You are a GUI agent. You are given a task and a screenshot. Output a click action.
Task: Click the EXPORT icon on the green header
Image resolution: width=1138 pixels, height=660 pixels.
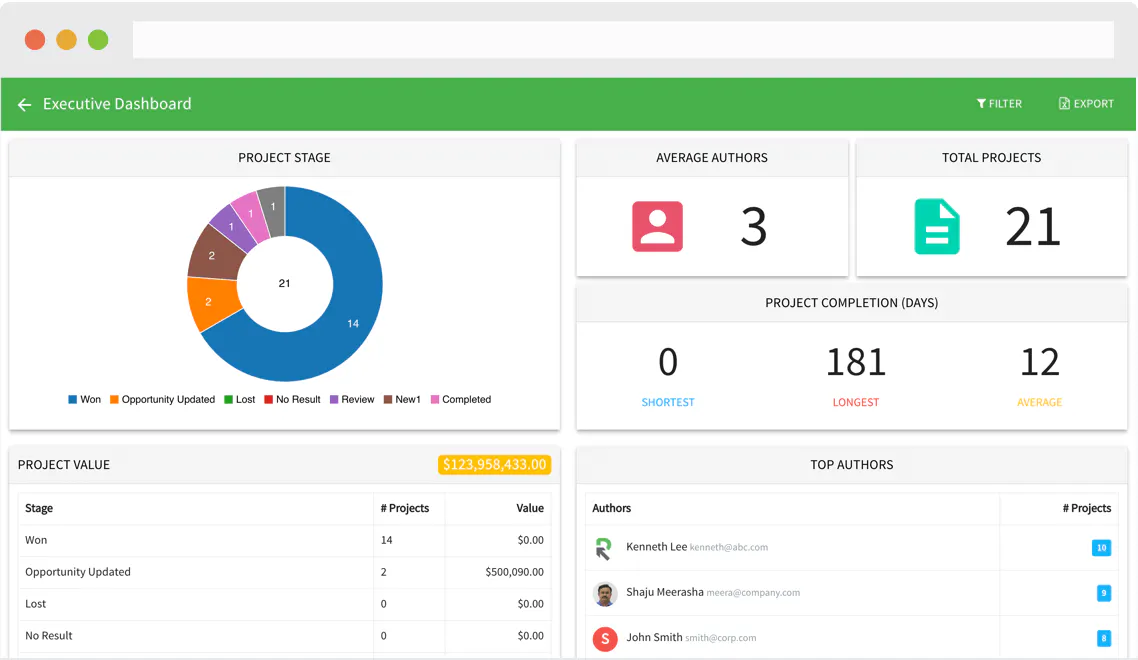click(x=1063, y=103)
